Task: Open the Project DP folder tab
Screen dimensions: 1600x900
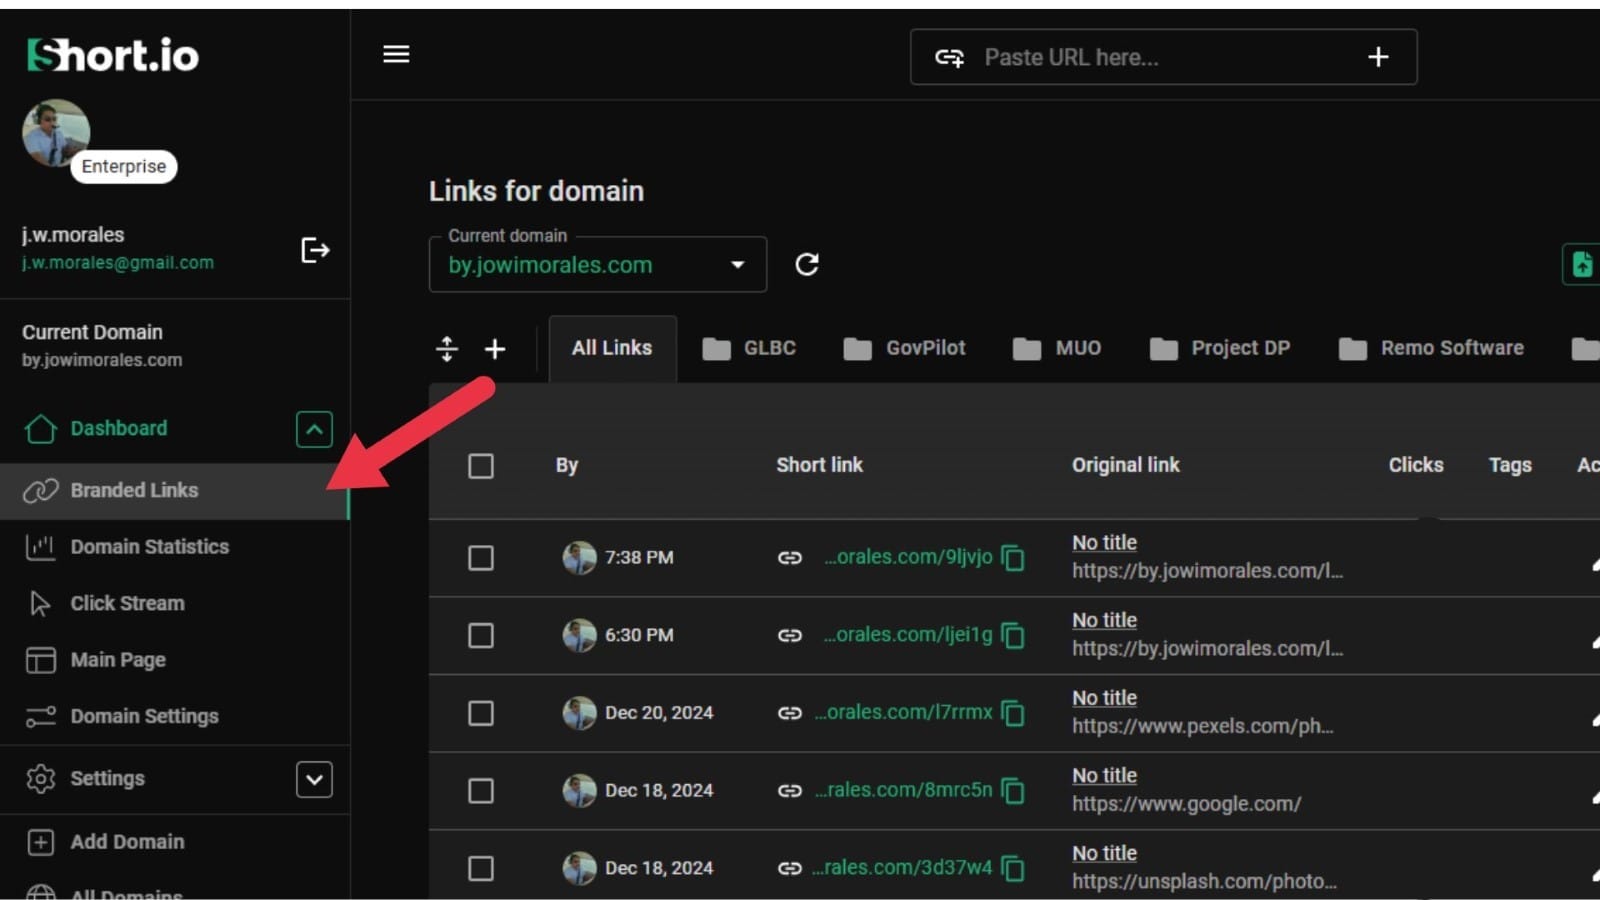Action: tap(1220, 348)
